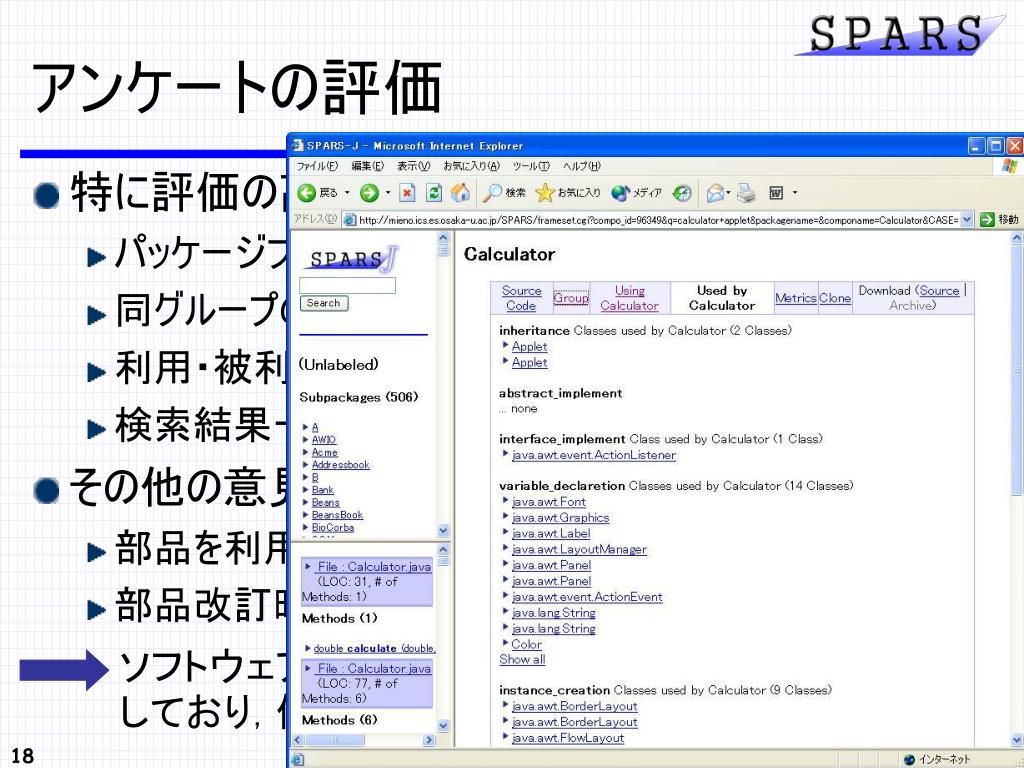Screen dimensions: 1024x768
Task: Open the Calculator.java file with LOC 31
Action: point(374,567)
